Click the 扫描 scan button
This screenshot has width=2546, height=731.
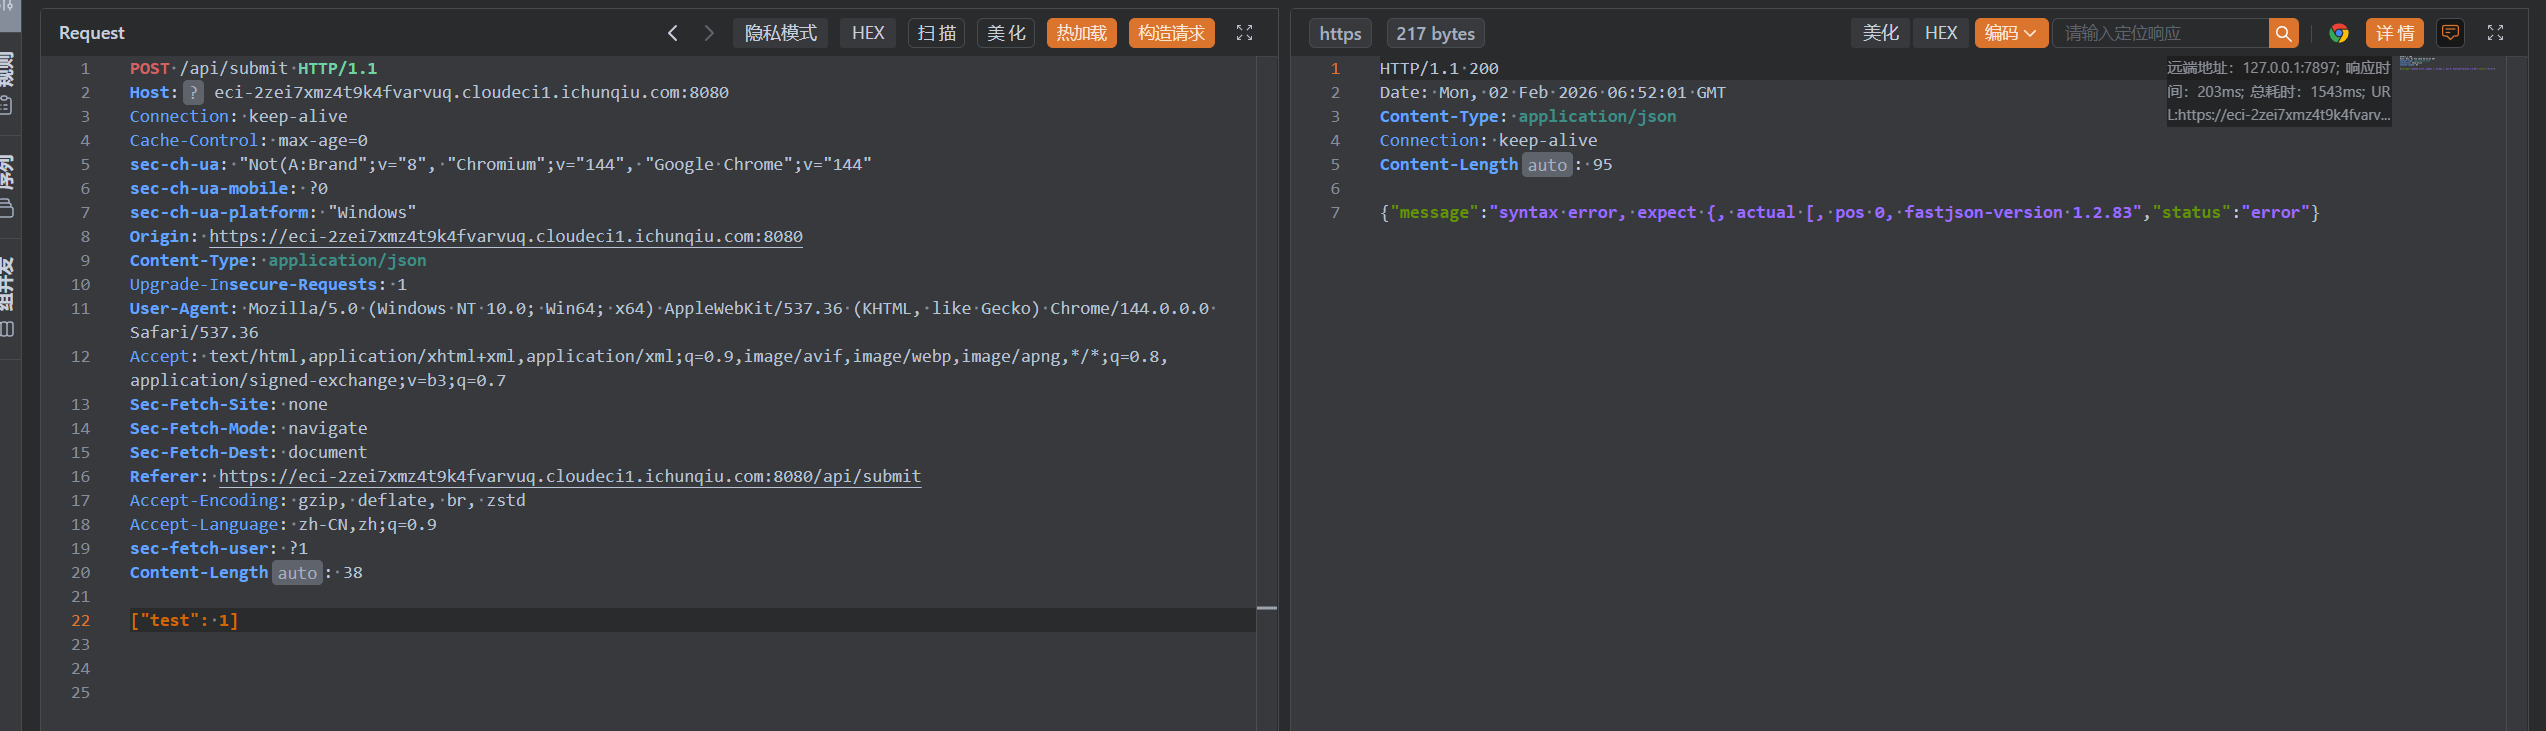(937, 33)
